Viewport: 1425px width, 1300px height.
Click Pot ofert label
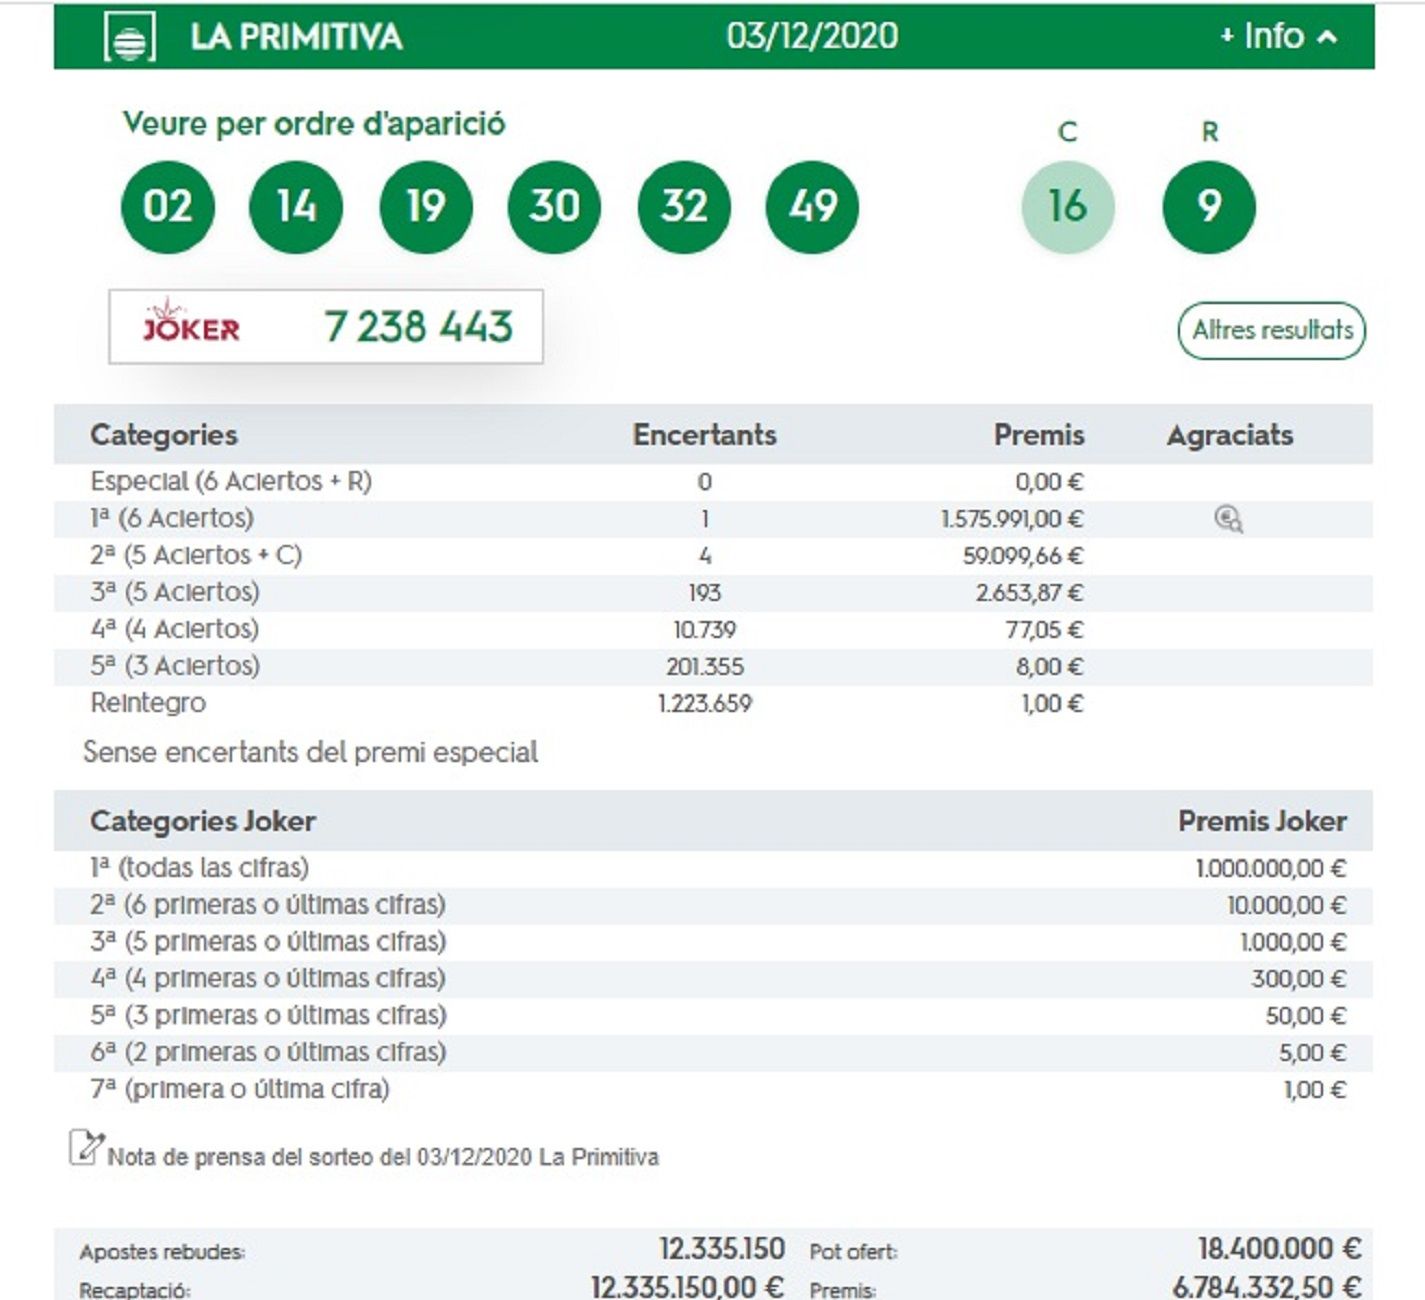click(x=853, y=1252)
